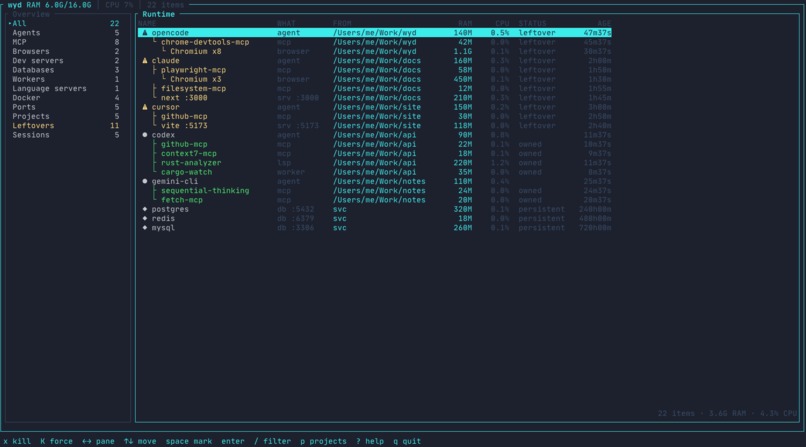Select the redis database row

(x=375, y=218)
